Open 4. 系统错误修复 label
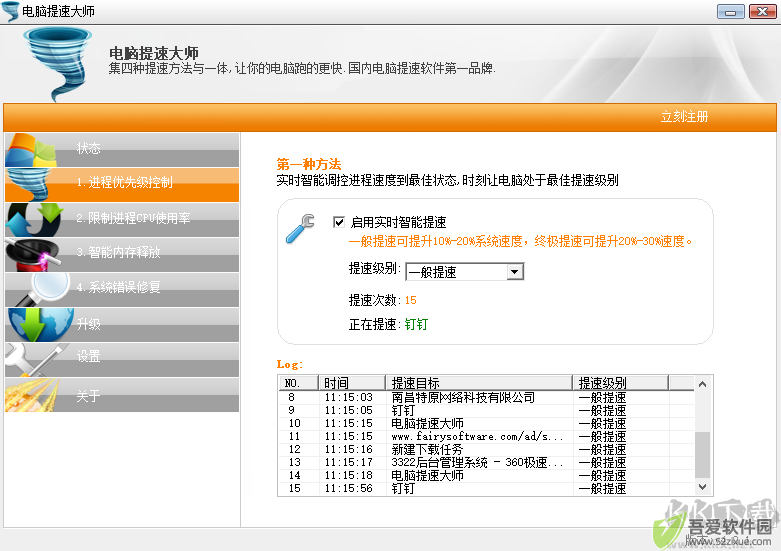The height and width of the screenshot is (551, 781). coord(119,287)
